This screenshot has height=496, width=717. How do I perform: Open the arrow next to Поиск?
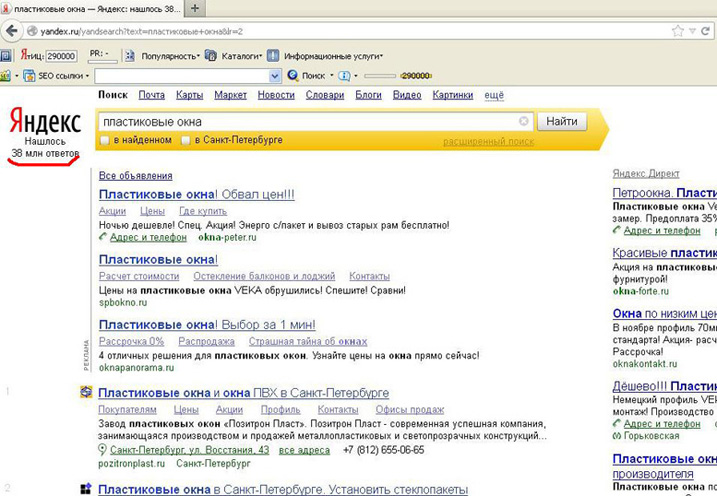(332, 76)
